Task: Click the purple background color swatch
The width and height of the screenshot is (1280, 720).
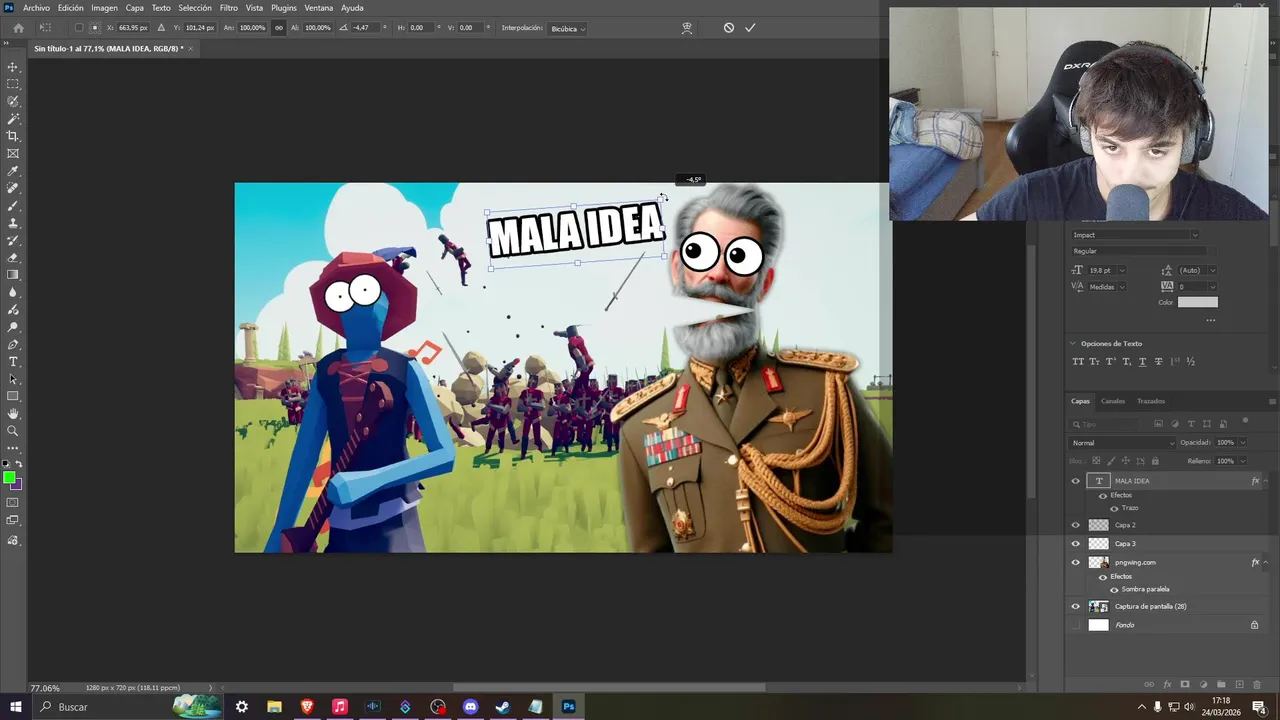Action: pyautogui.click(x=17, y=484)
